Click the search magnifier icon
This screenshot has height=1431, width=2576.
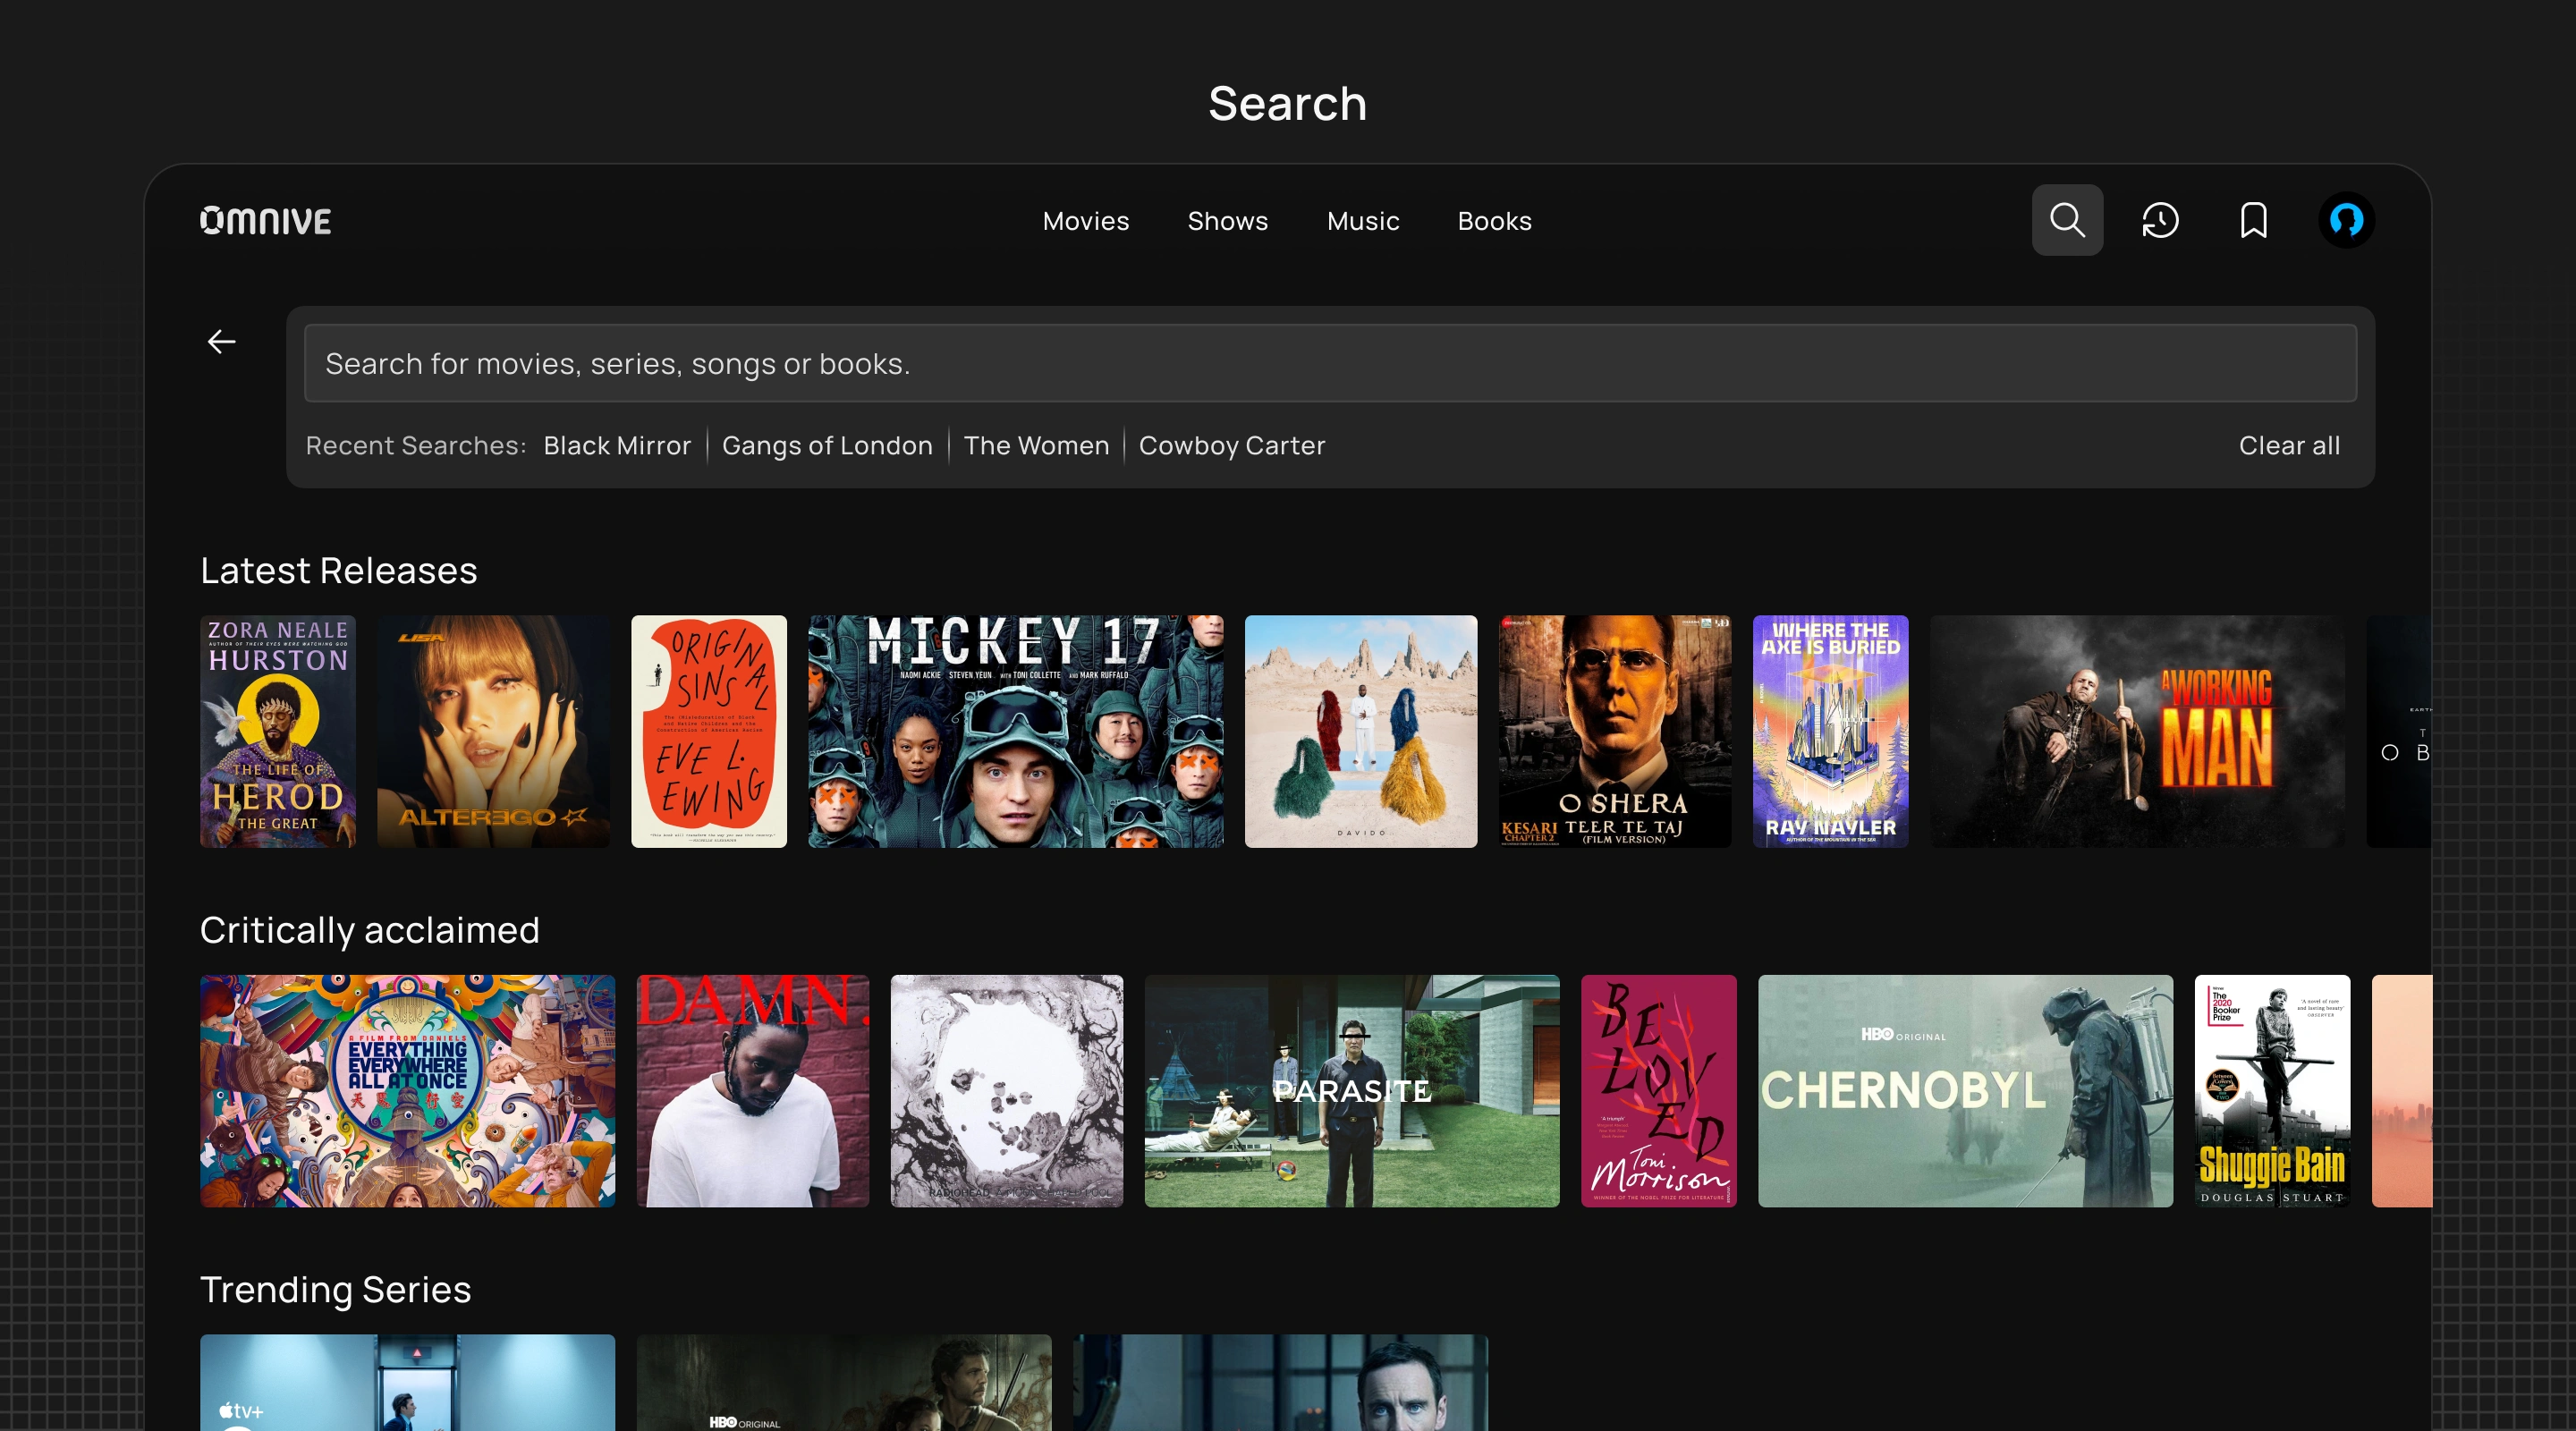tap(2066, 220)
